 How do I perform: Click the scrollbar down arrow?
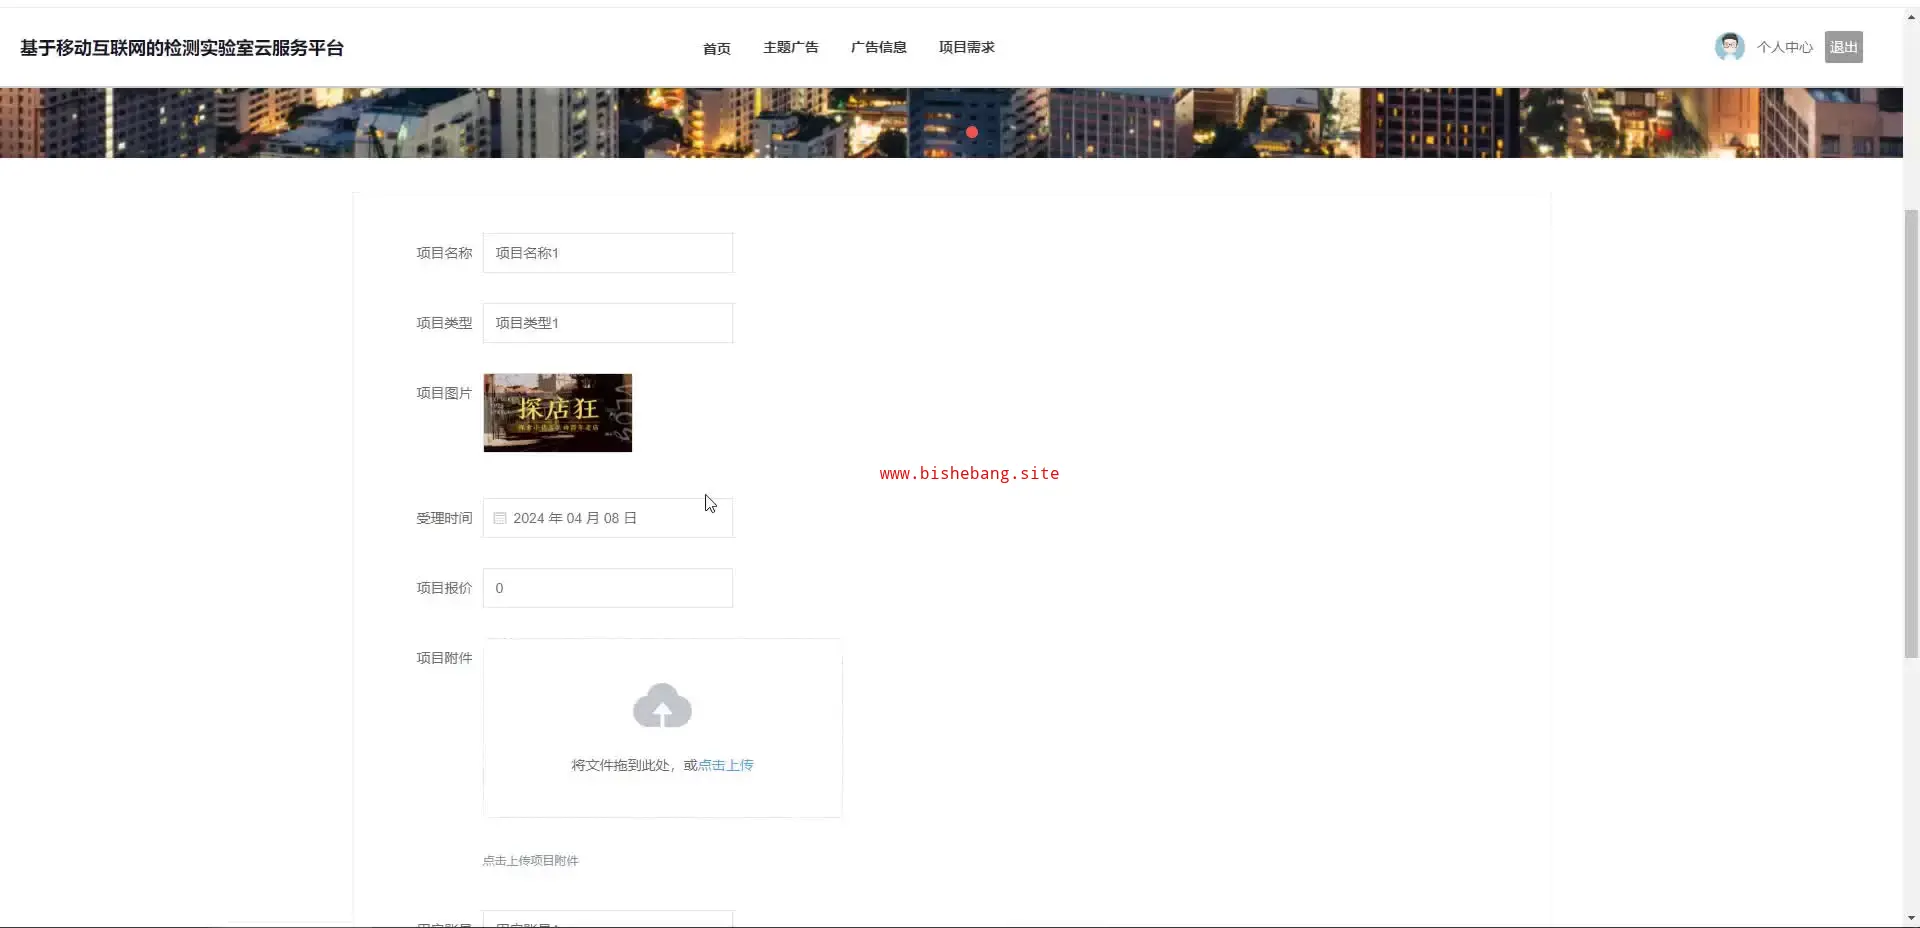tap(1911, 918)
